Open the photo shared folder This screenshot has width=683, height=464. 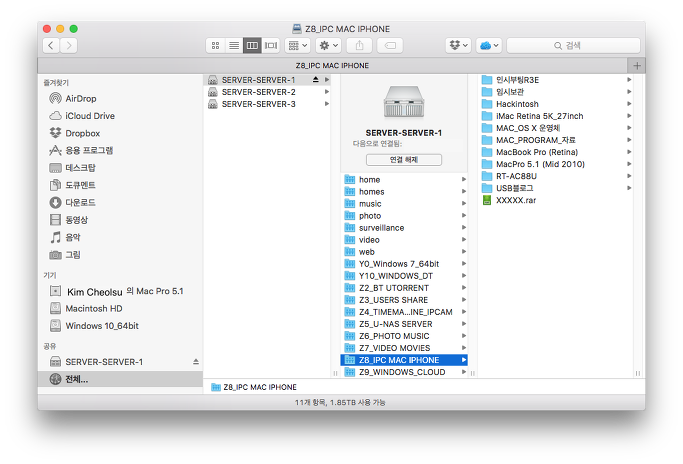[404, 216]
